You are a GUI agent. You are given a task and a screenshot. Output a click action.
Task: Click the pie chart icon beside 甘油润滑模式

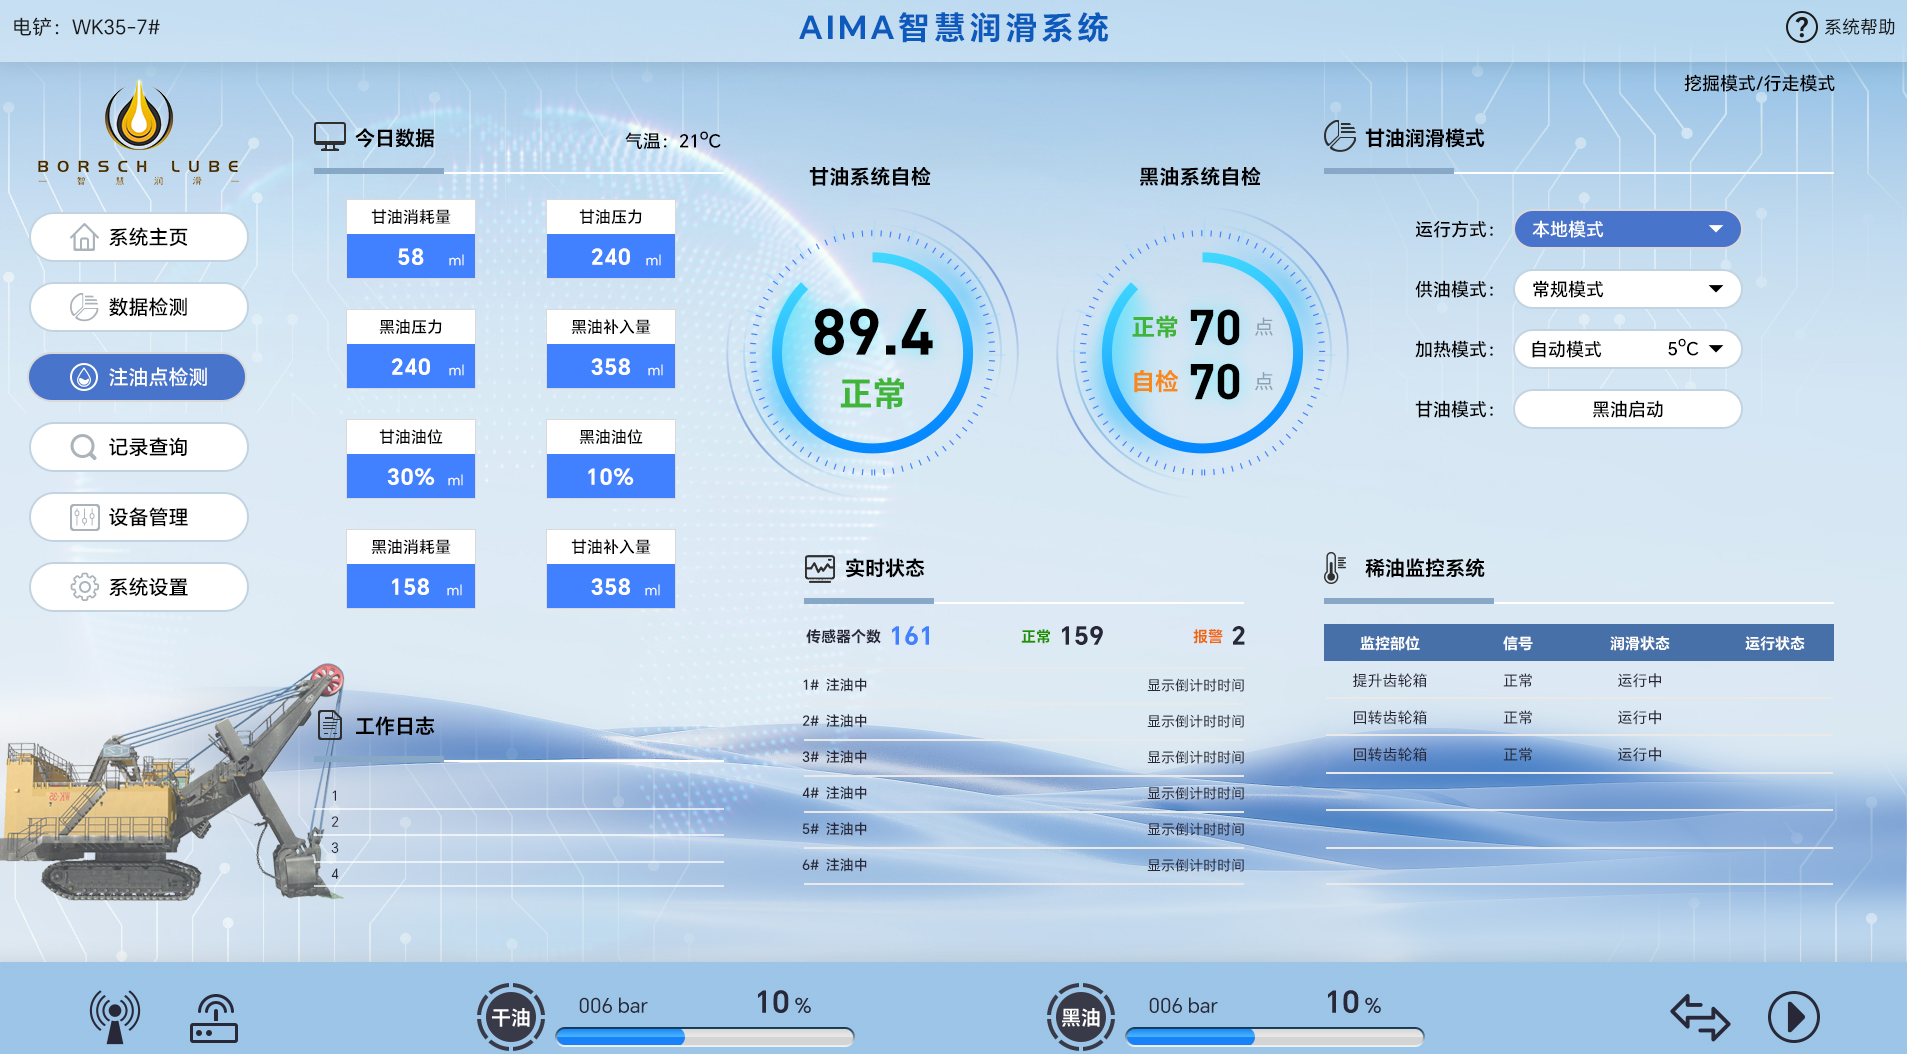tap(1340, 136)
